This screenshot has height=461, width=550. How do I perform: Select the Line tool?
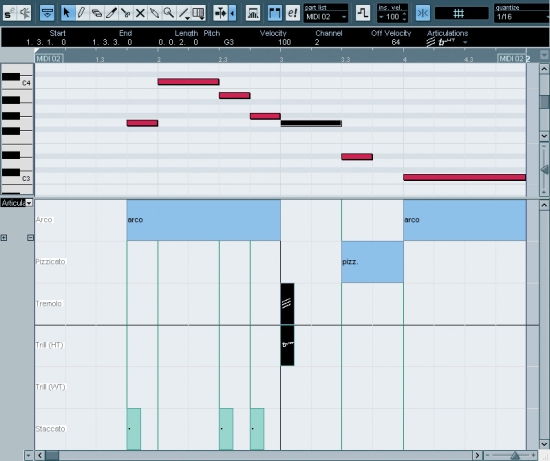point(184,13)
